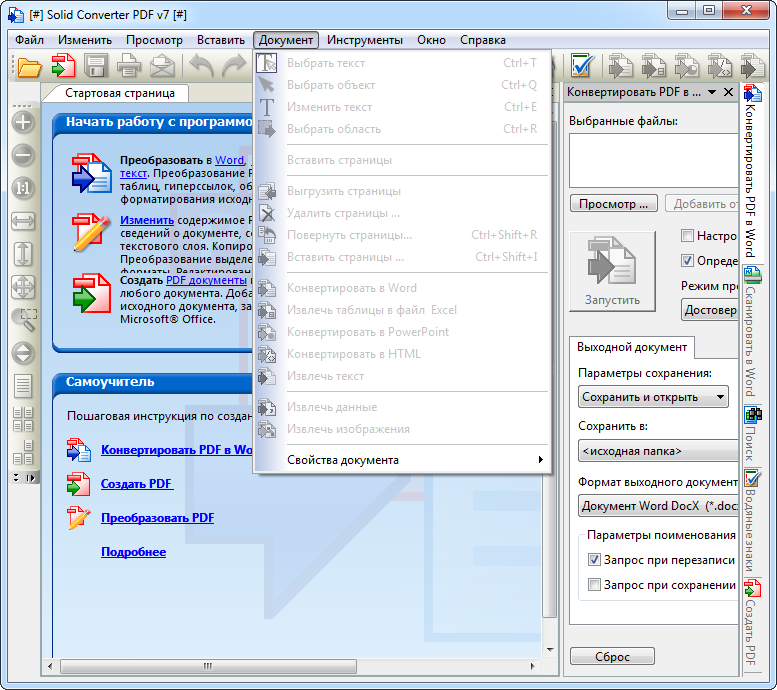The width and height of the screenshot is (777, 690).
Task: Select the 1:1 actual size icon
Action: (23, 188)
